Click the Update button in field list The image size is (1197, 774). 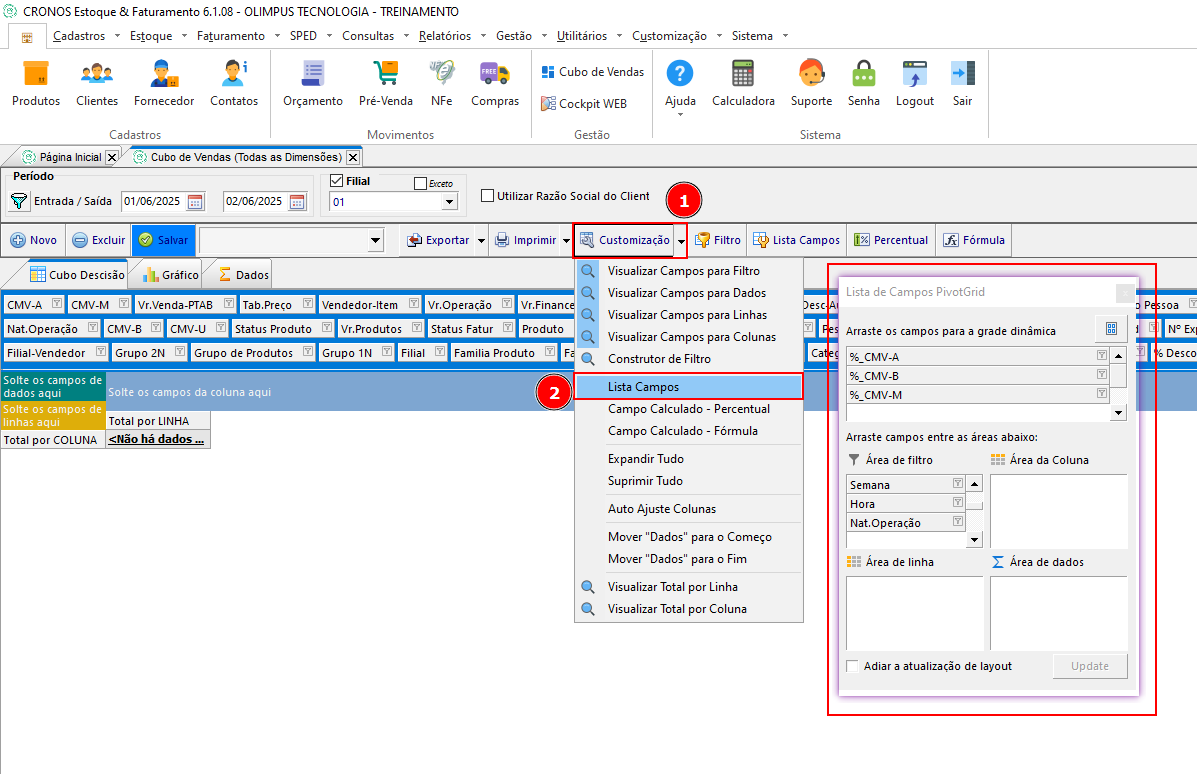[x=1089, y=666]
